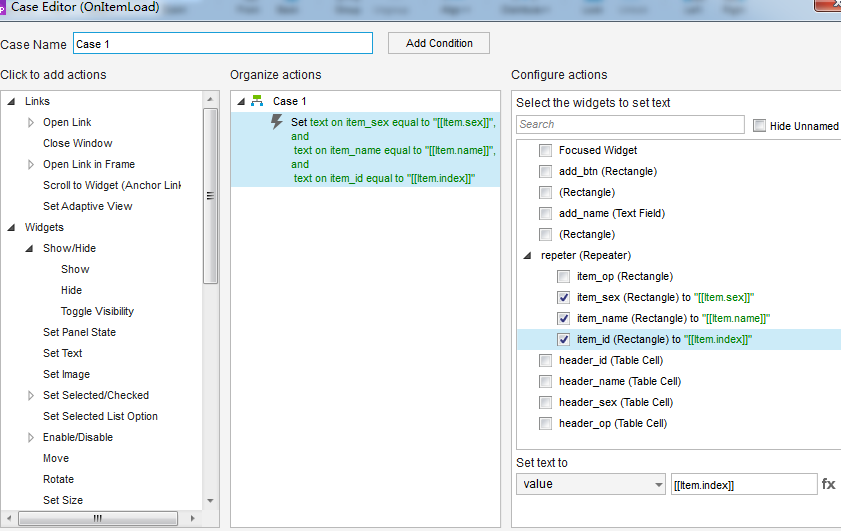Check the item_op (Rectangle) checkbox
This screenshot has height=531, width=841.
pos(564,276)
